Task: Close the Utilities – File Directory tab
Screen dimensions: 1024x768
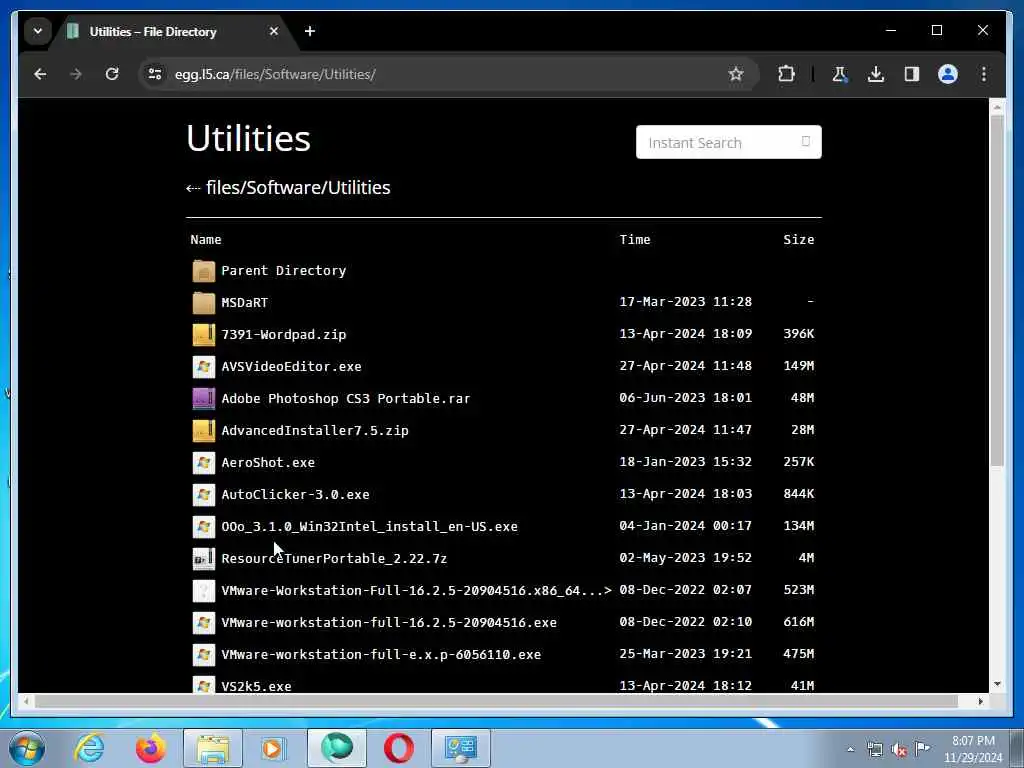Action: (x=274, y=31)
